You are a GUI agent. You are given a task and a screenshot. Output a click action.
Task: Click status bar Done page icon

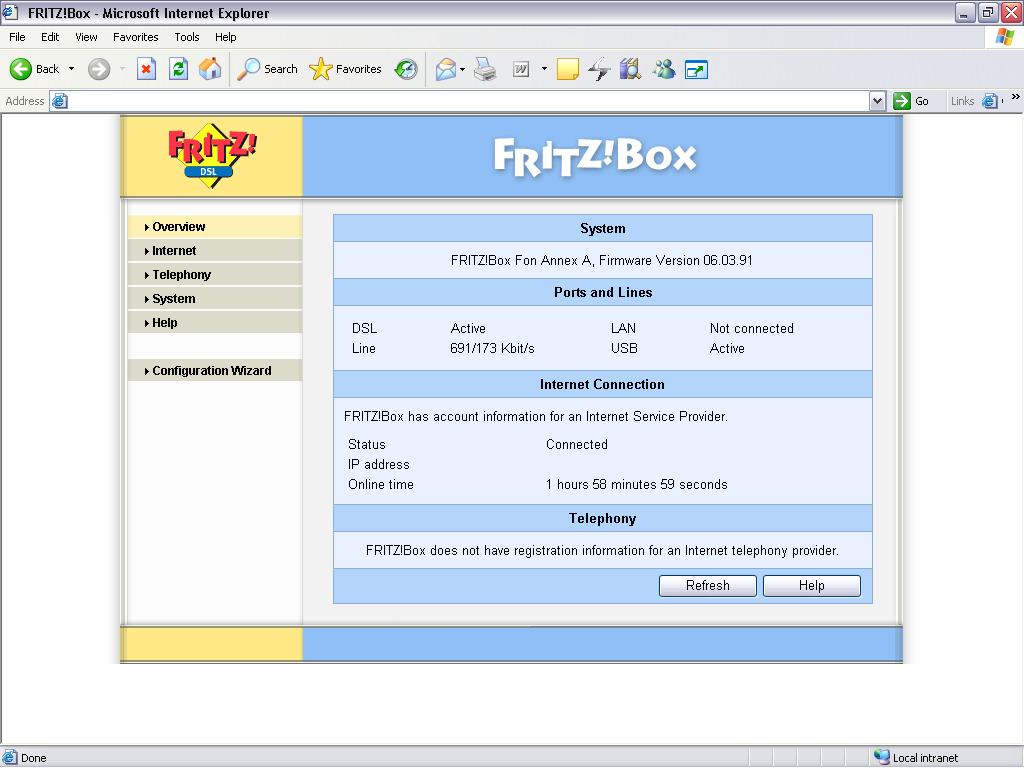10,758
